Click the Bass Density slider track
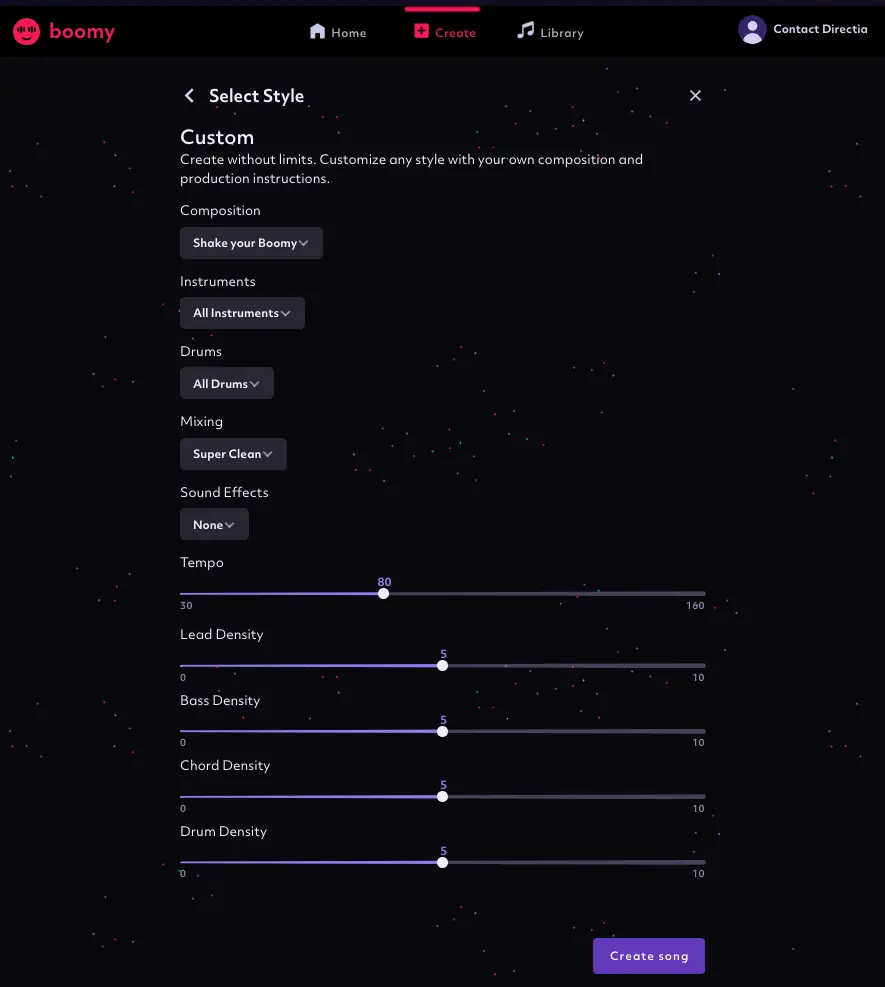Screen dimensions: 885x987 [442, 731]
